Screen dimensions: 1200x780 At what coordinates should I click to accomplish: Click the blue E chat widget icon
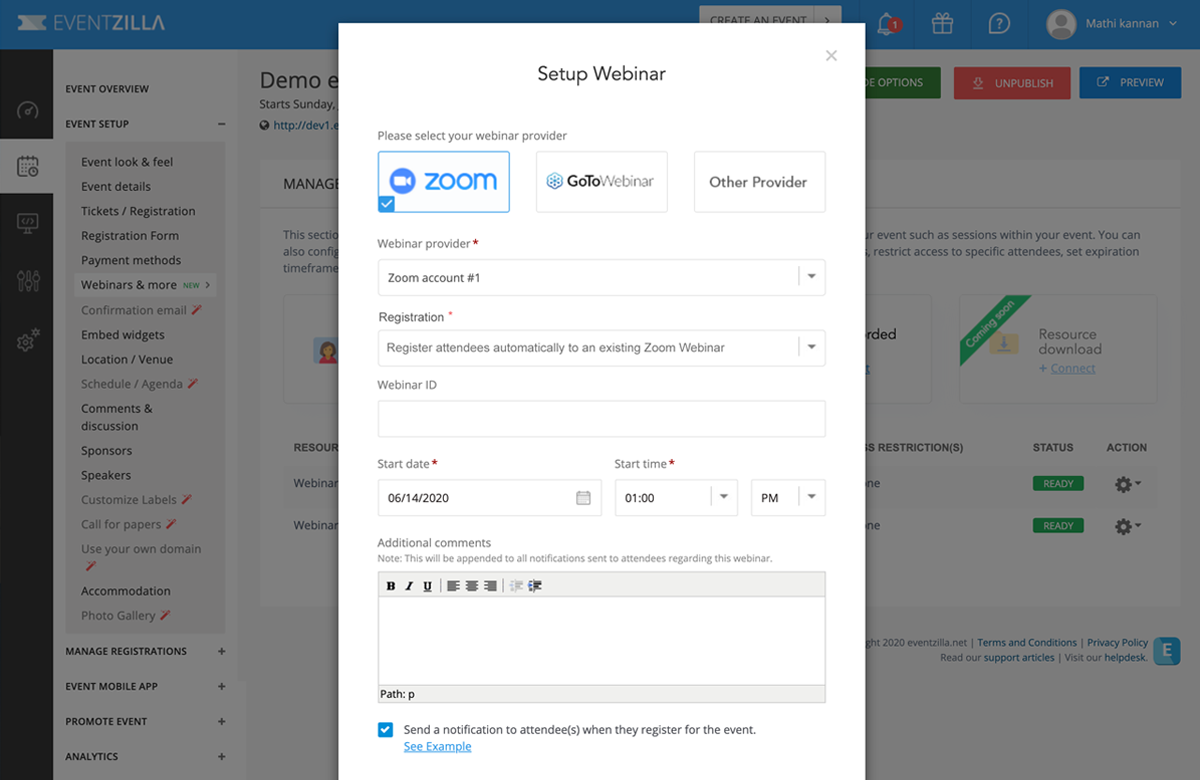click(1166, 651)
